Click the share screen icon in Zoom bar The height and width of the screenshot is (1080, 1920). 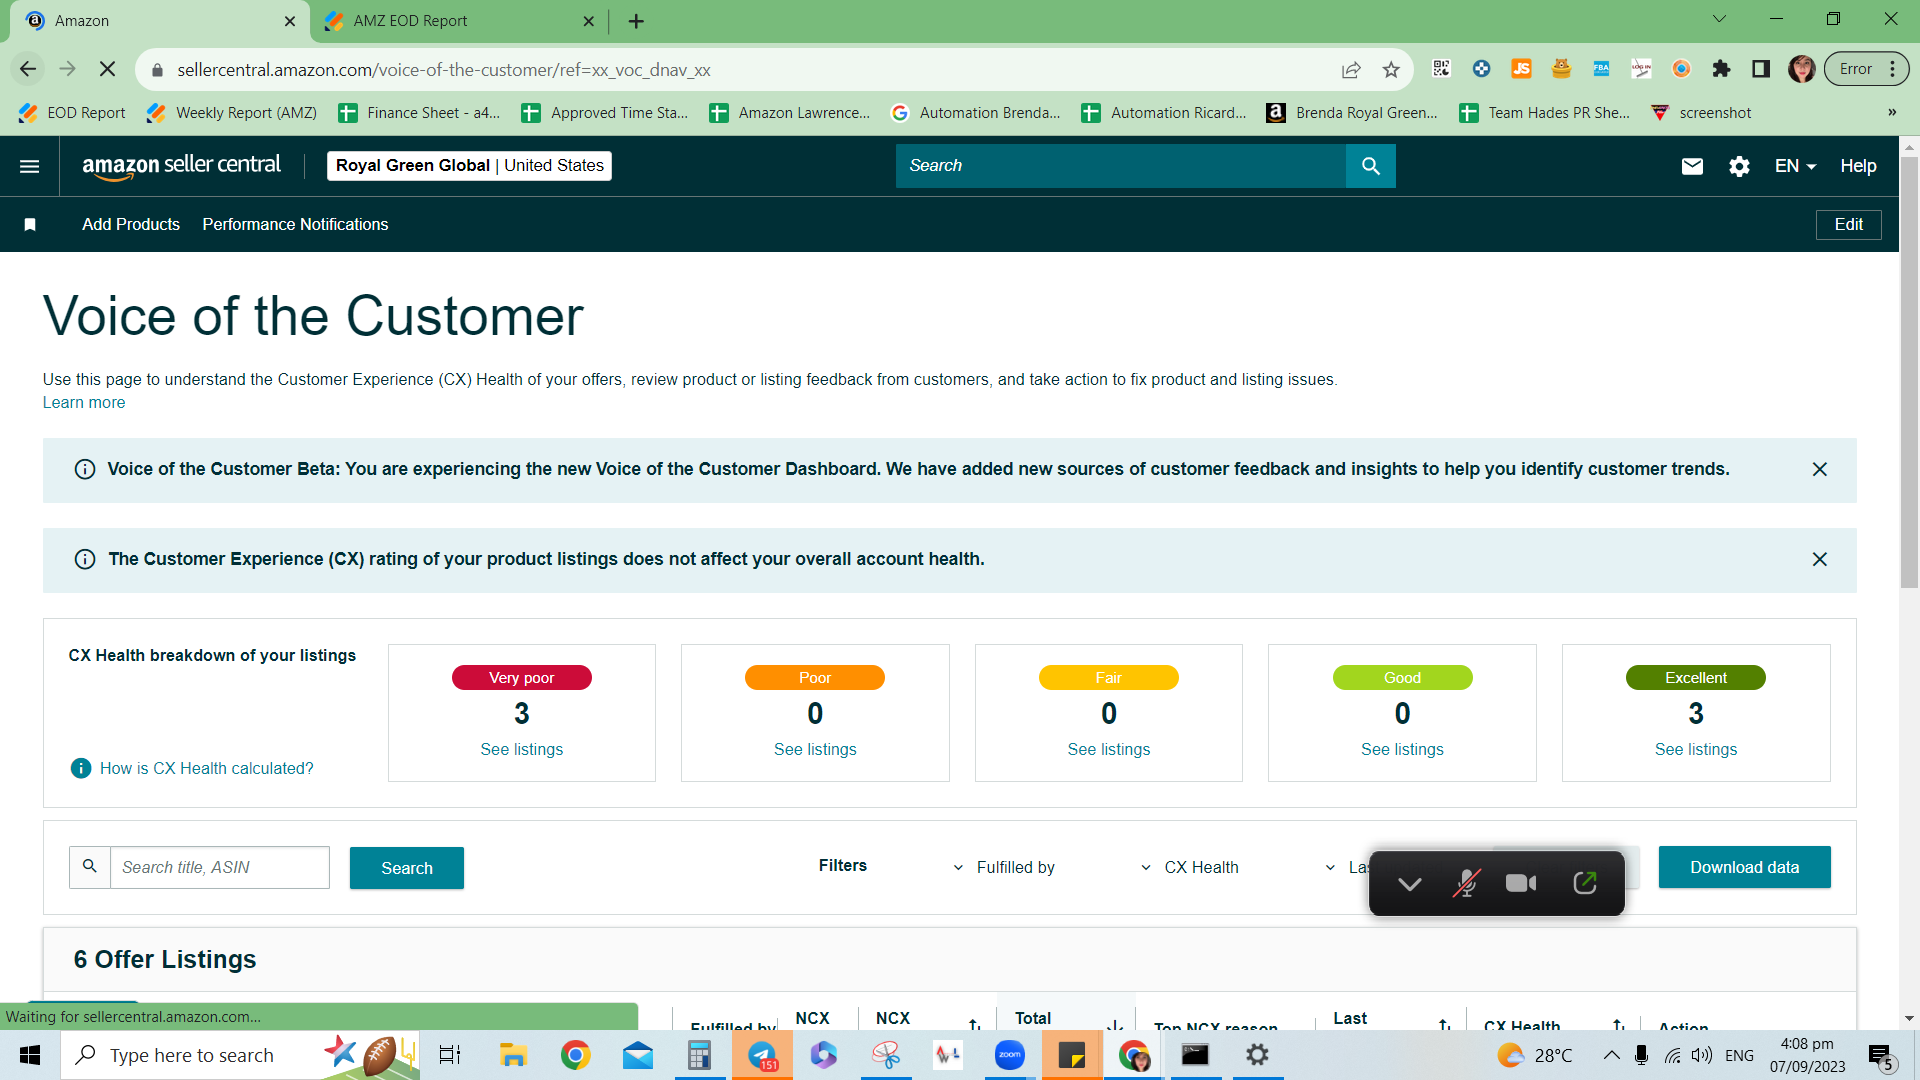pos(1585,883)
